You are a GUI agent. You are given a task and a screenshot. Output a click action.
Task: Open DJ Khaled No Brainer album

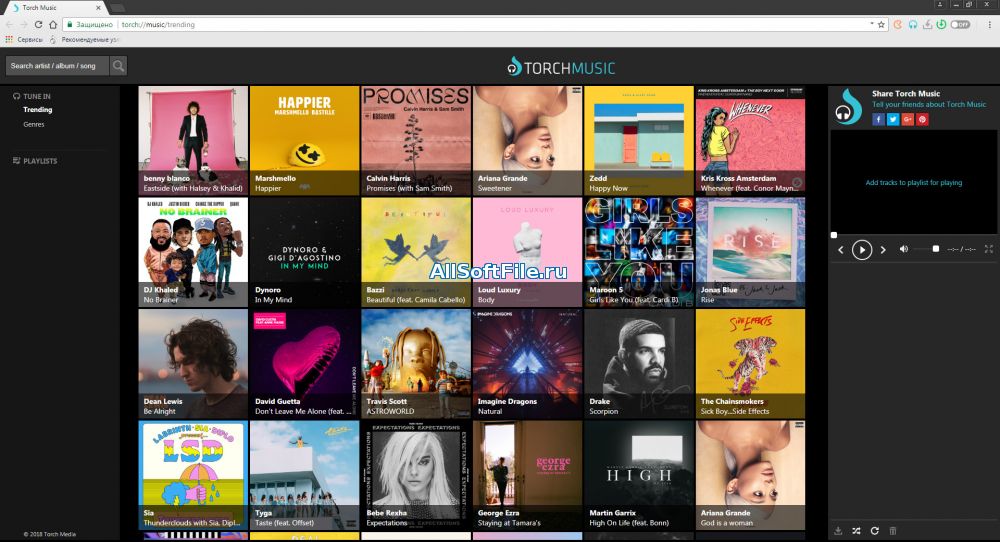[193, 252]
